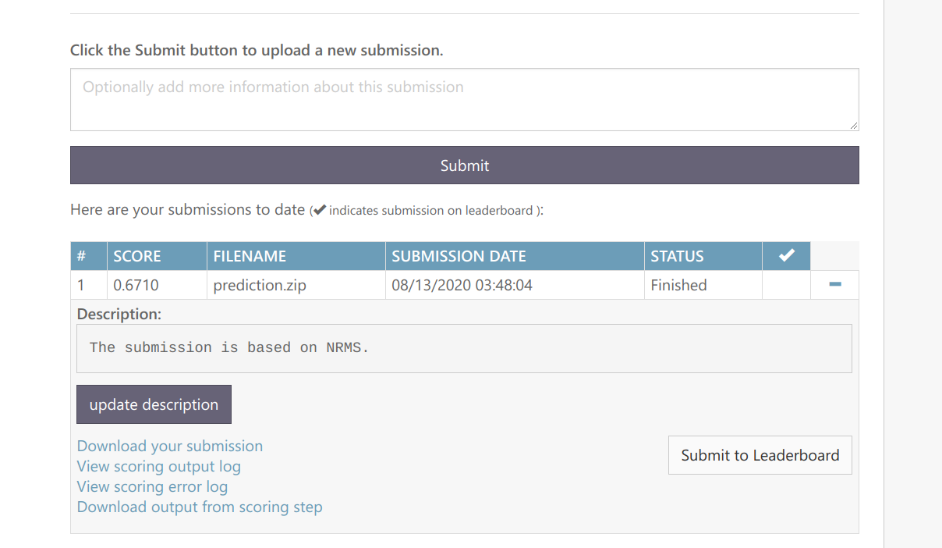Click the 0.6710 score value
The image size is (942, 548).
click(136, 285)
